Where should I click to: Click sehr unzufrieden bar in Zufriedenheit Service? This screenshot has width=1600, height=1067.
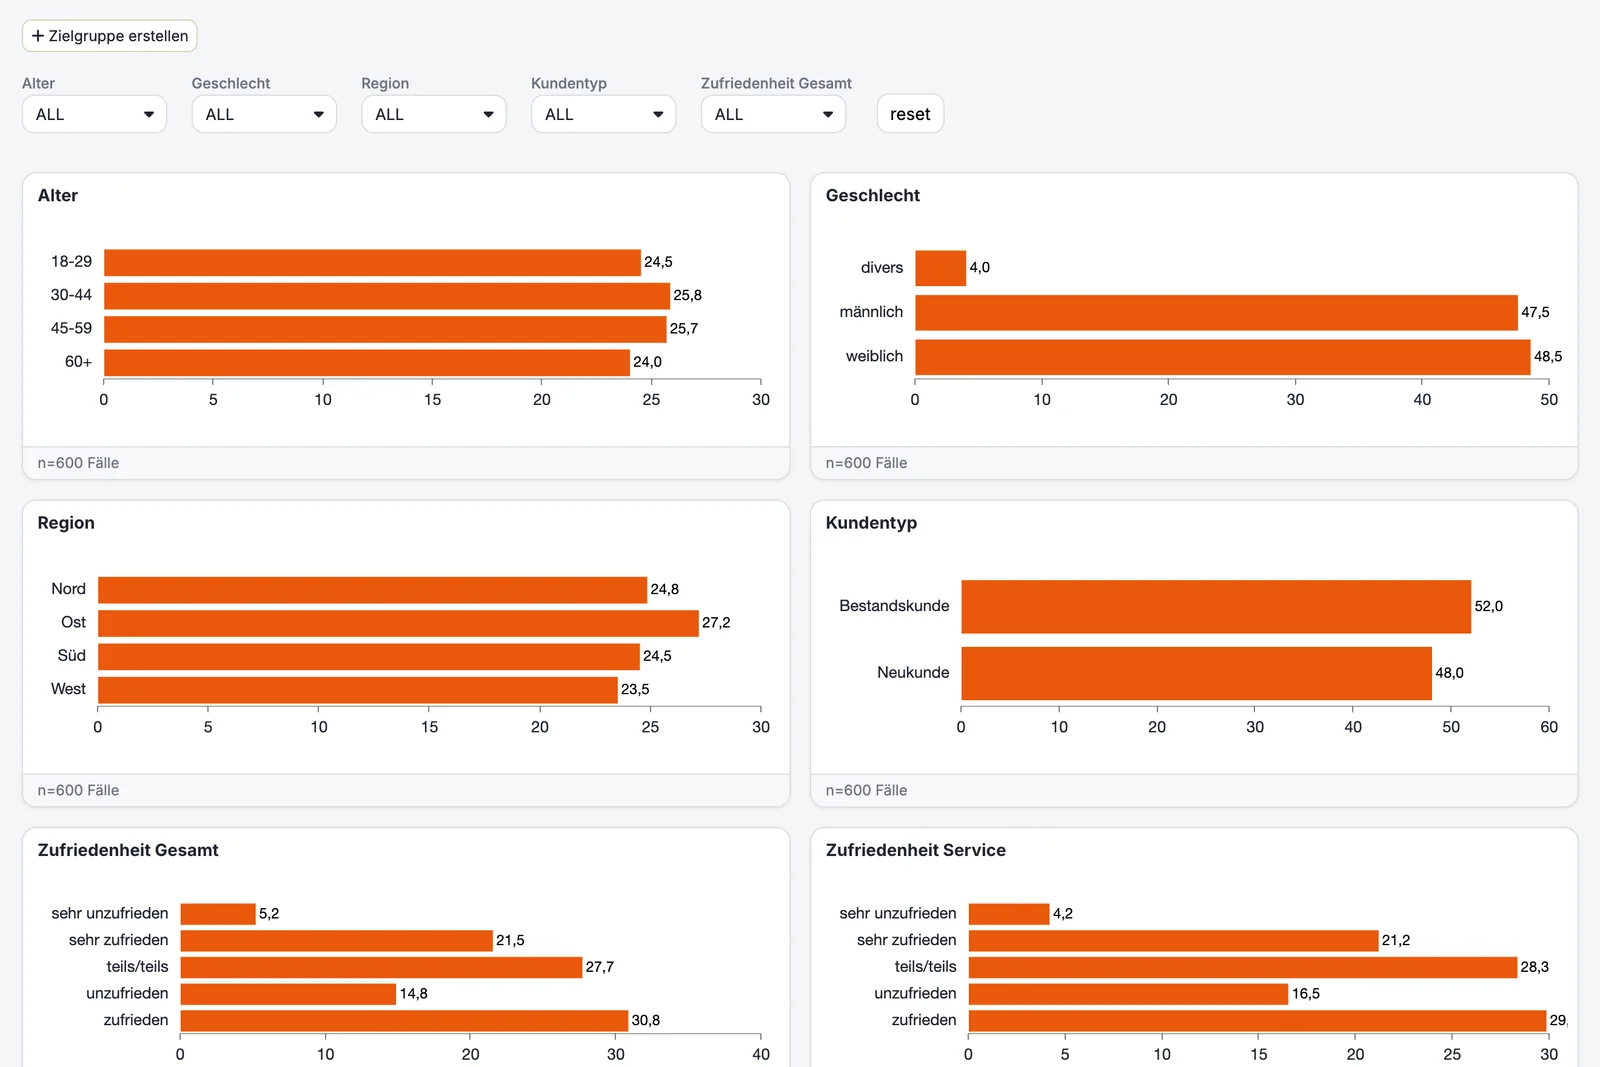pos(1009,914)
